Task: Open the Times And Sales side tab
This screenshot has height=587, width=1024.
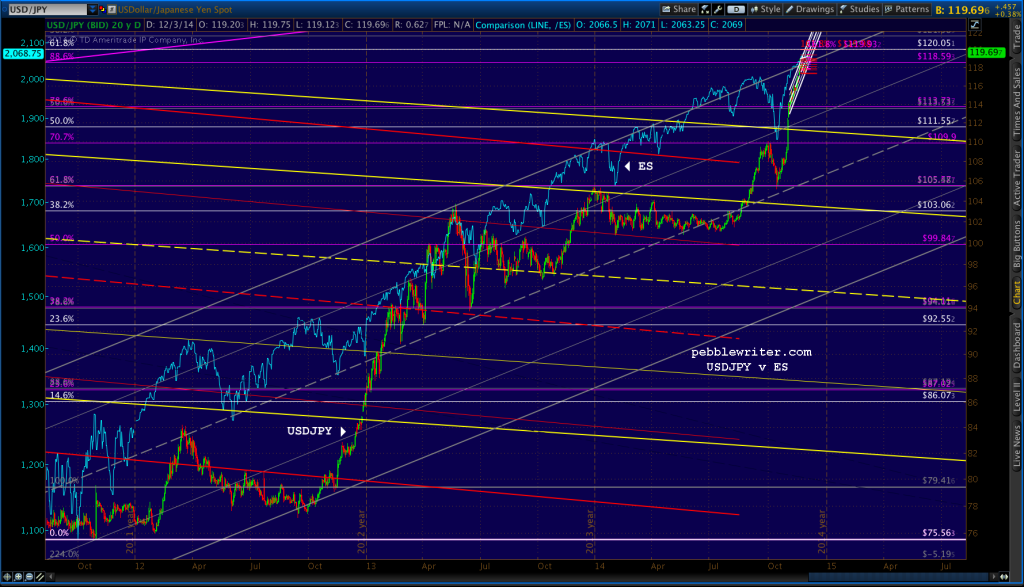Action: pos(1017,103)
